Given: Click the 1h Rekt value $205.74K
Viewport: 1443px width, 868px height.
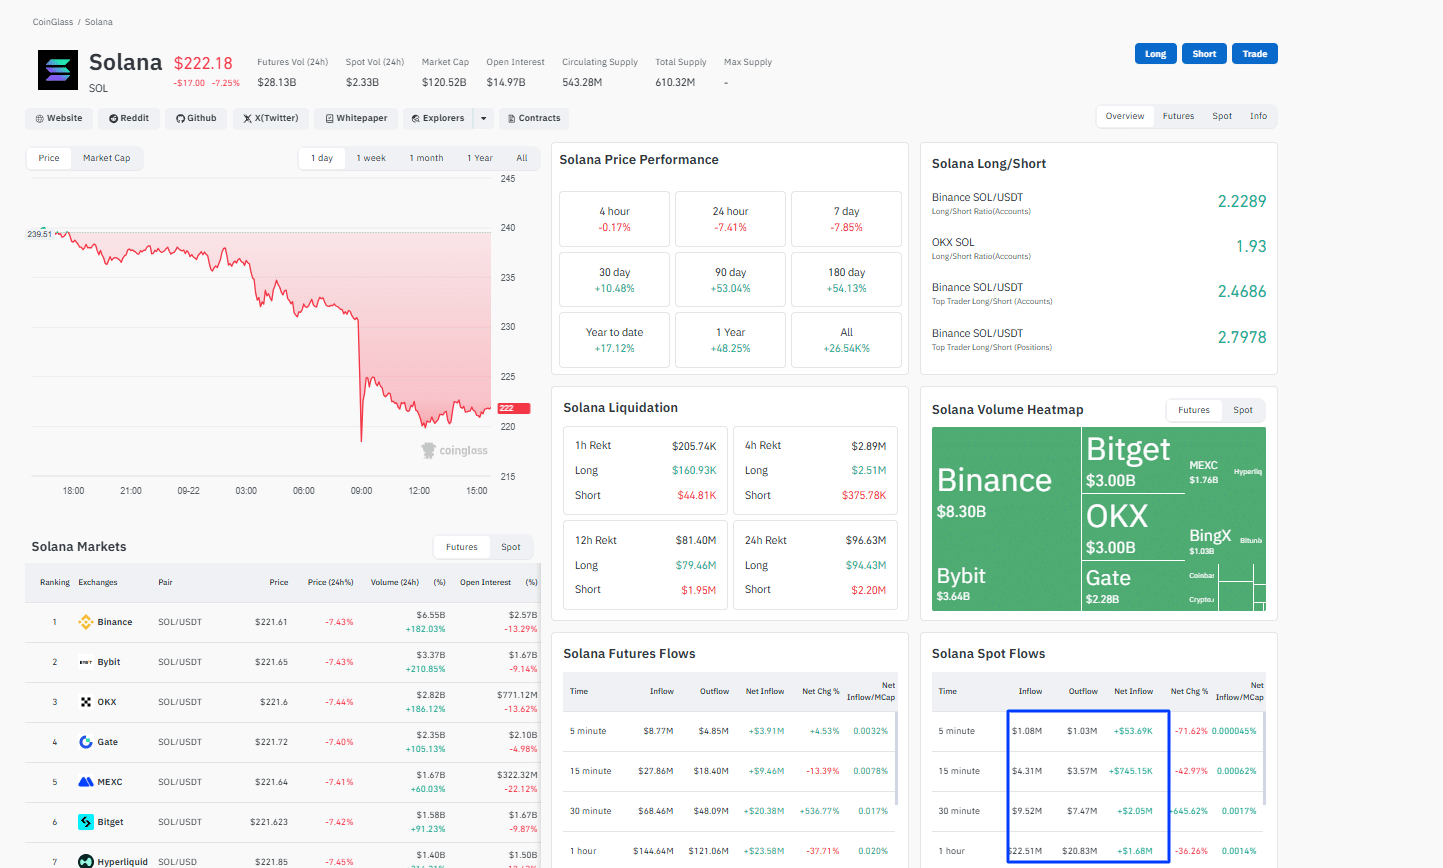Looking at the screenshot, I should (x=694, y=446).
